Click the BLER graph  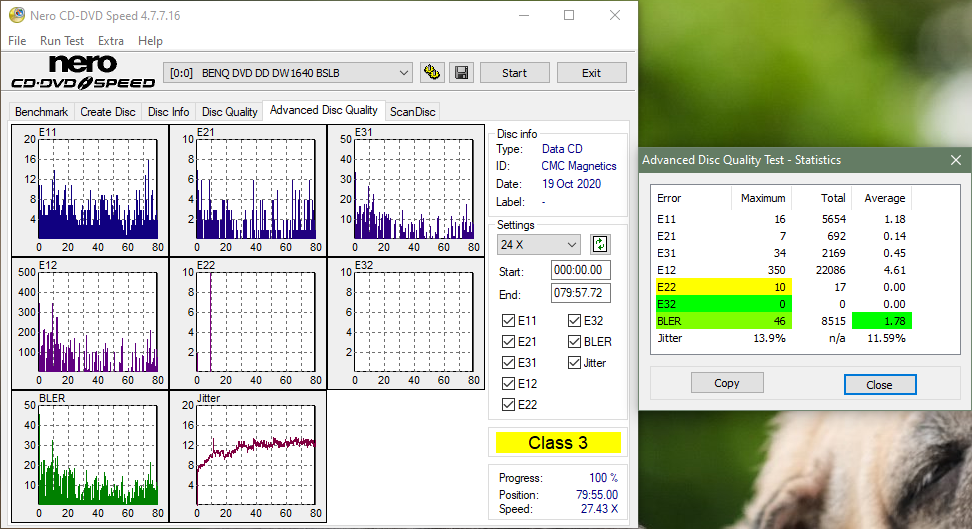[90, 456]
